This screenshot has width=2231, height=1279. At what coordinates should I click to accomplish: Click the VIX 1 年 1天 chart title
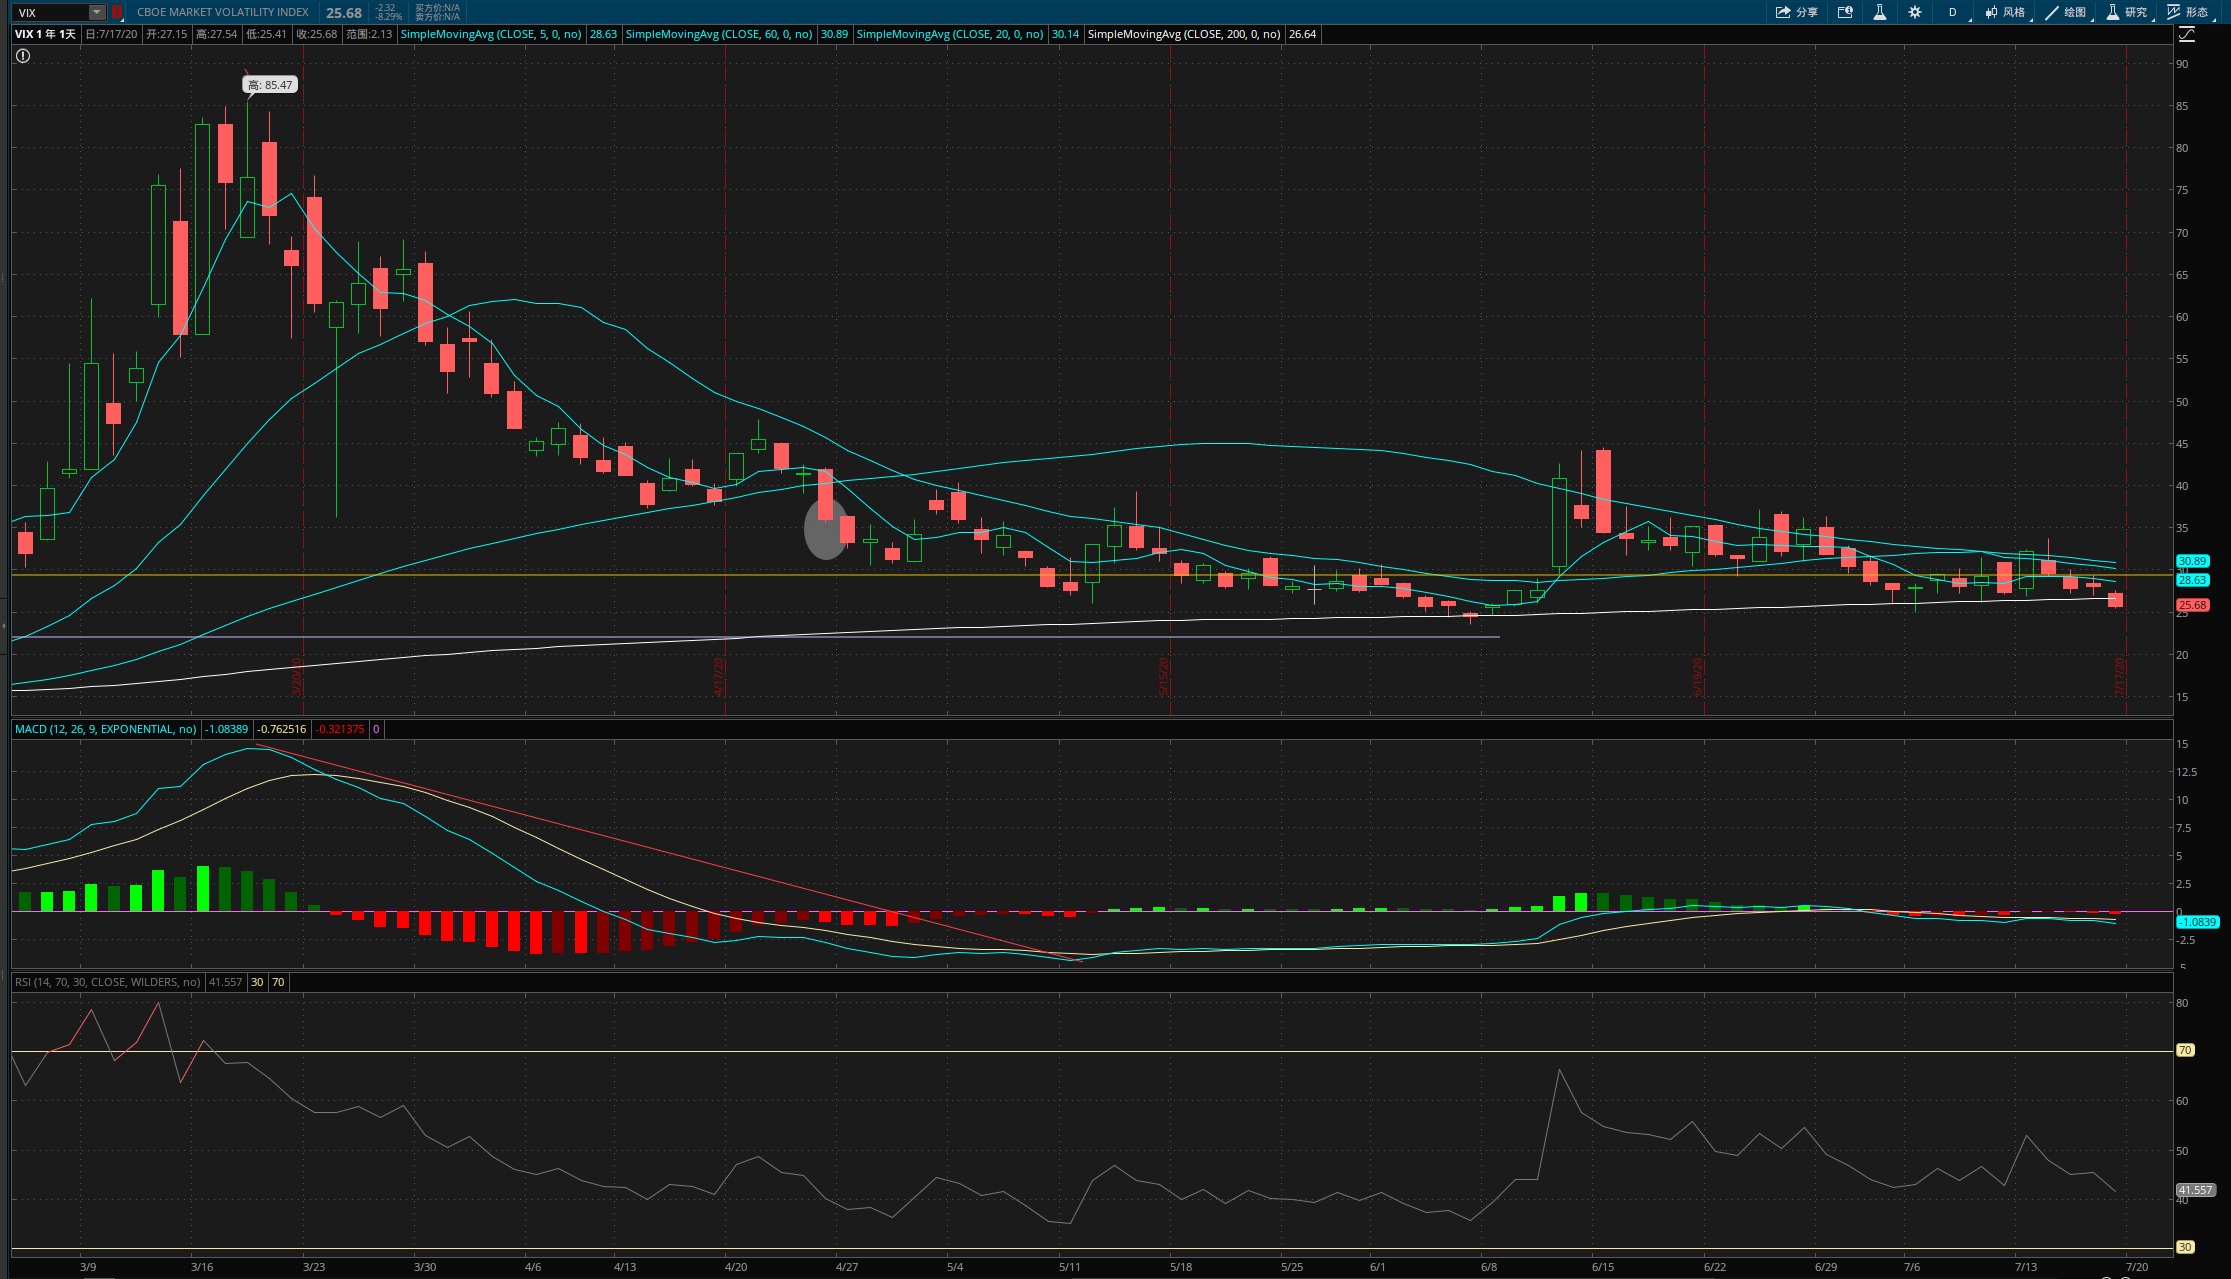pyautogui.click(x=46, y=34)
